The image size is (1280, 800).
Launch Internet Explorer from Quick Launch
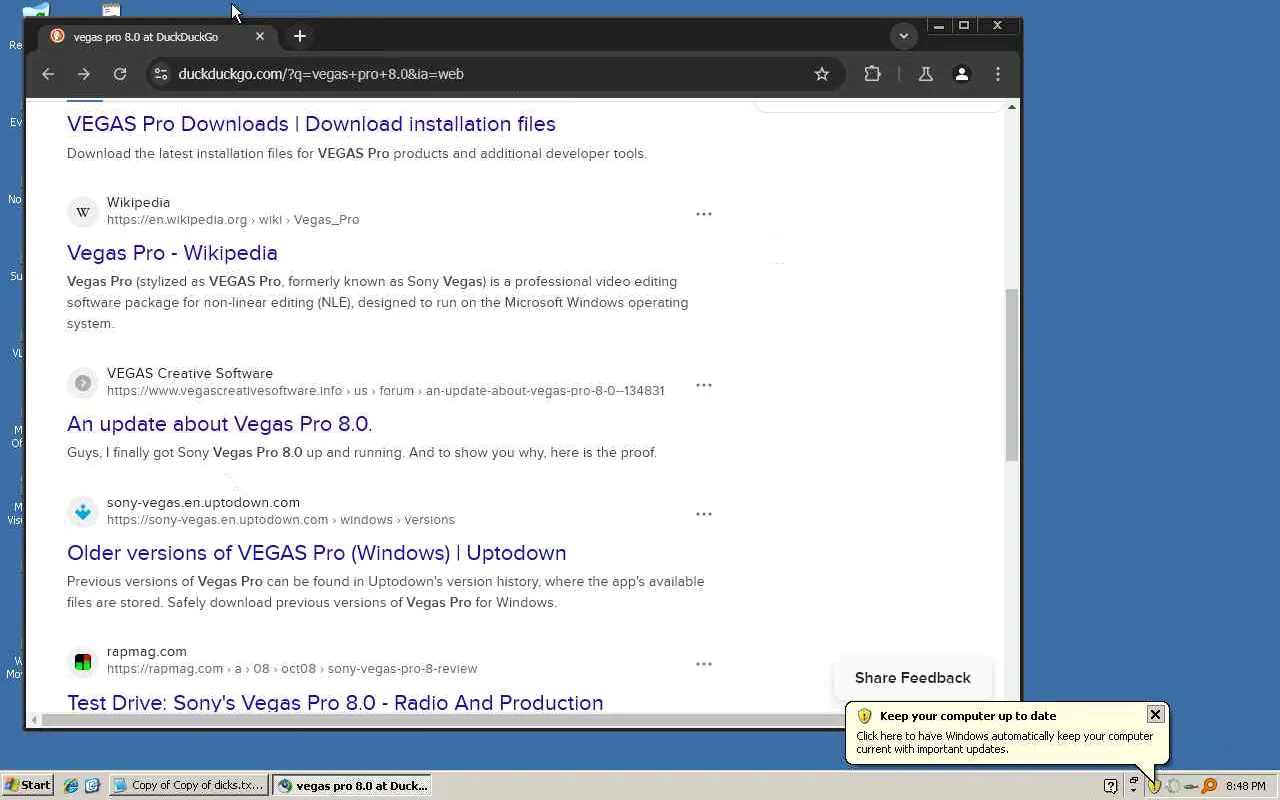71,786
